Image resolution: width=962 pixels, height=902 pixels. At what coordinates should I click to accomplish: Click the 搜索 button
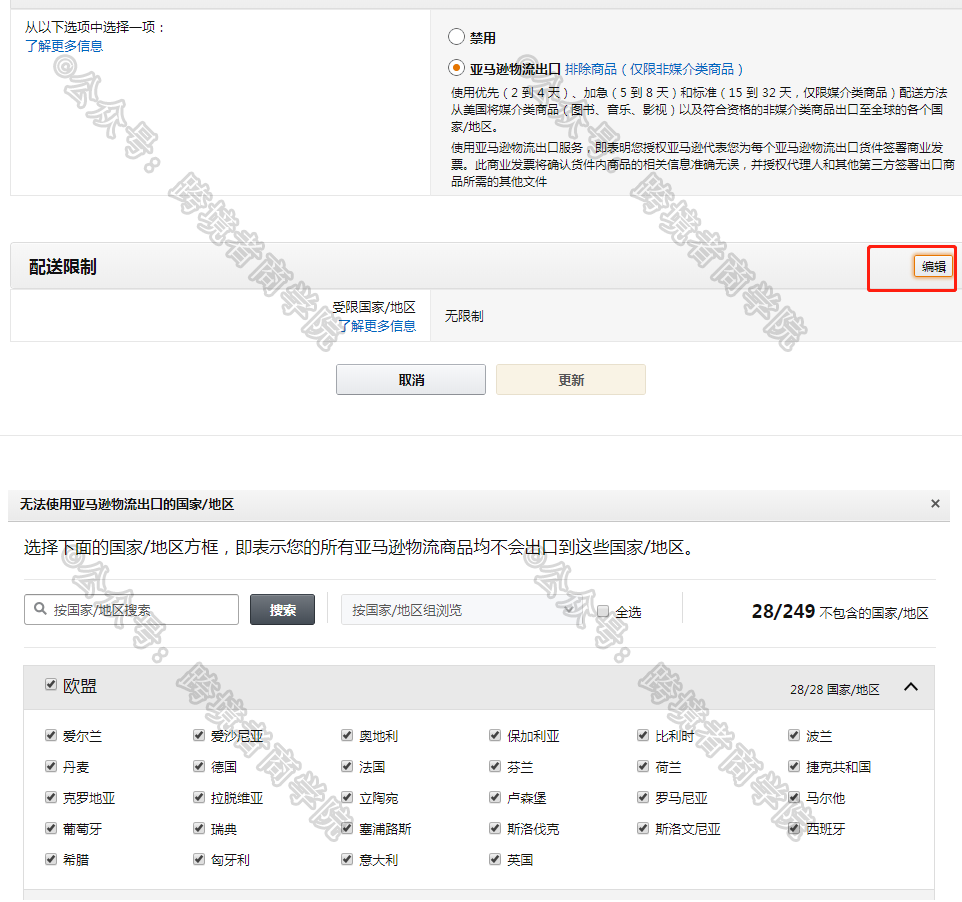pos(282,609)
